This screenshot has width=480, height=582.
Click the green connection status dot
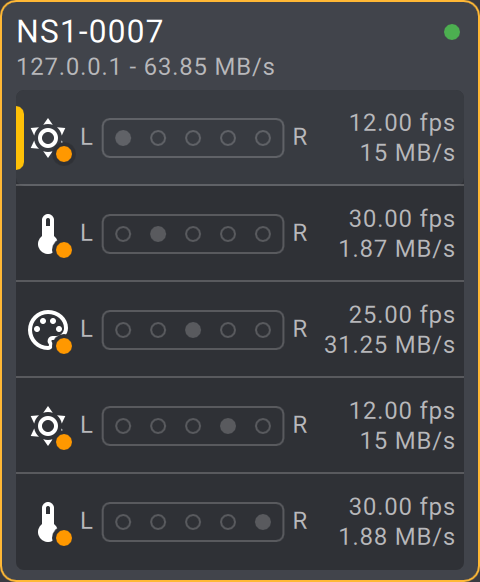452,32
